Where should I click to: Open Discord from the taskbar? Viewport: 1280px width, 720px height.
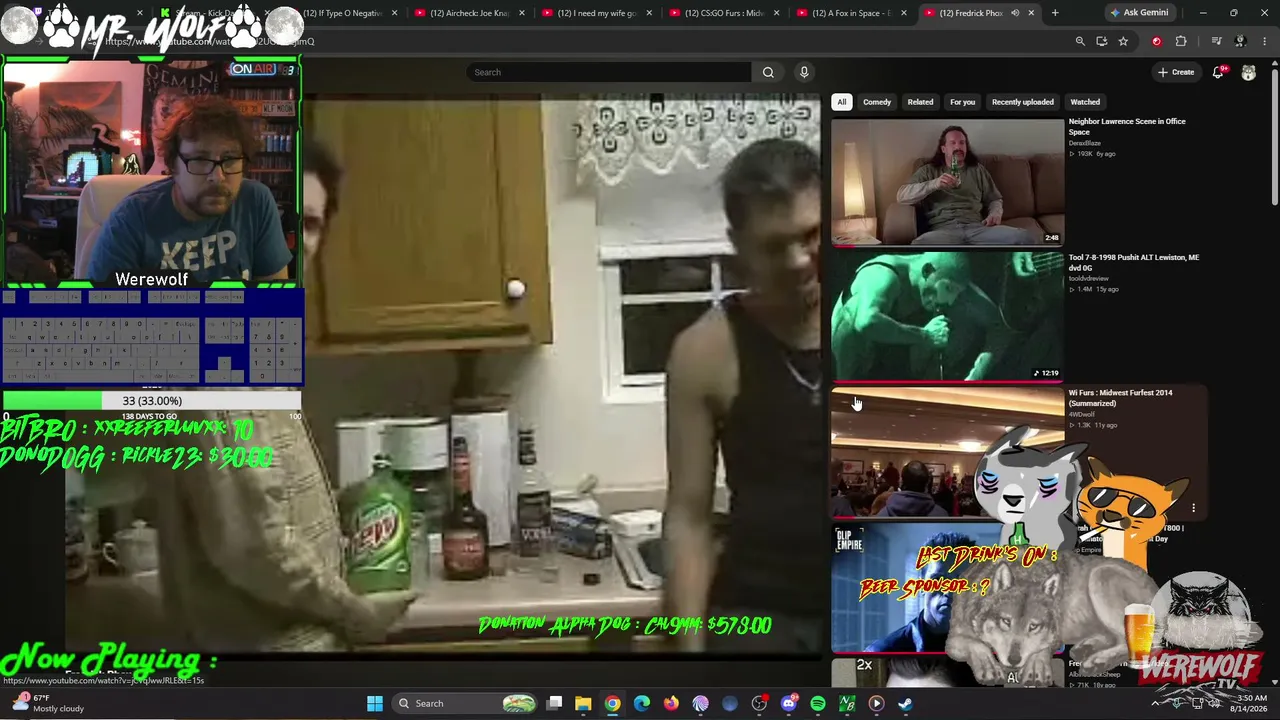pyautogui.click(x=789, y=703)
